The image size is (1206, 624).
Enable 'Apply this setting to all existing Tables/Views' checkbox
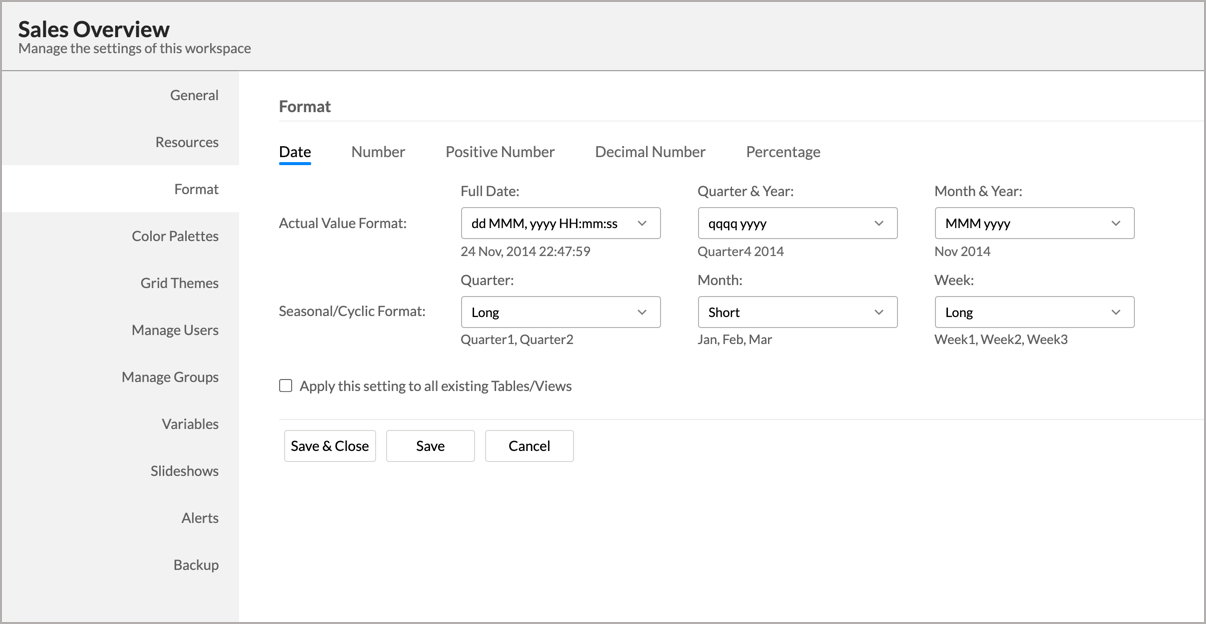(x=286, y=386)
